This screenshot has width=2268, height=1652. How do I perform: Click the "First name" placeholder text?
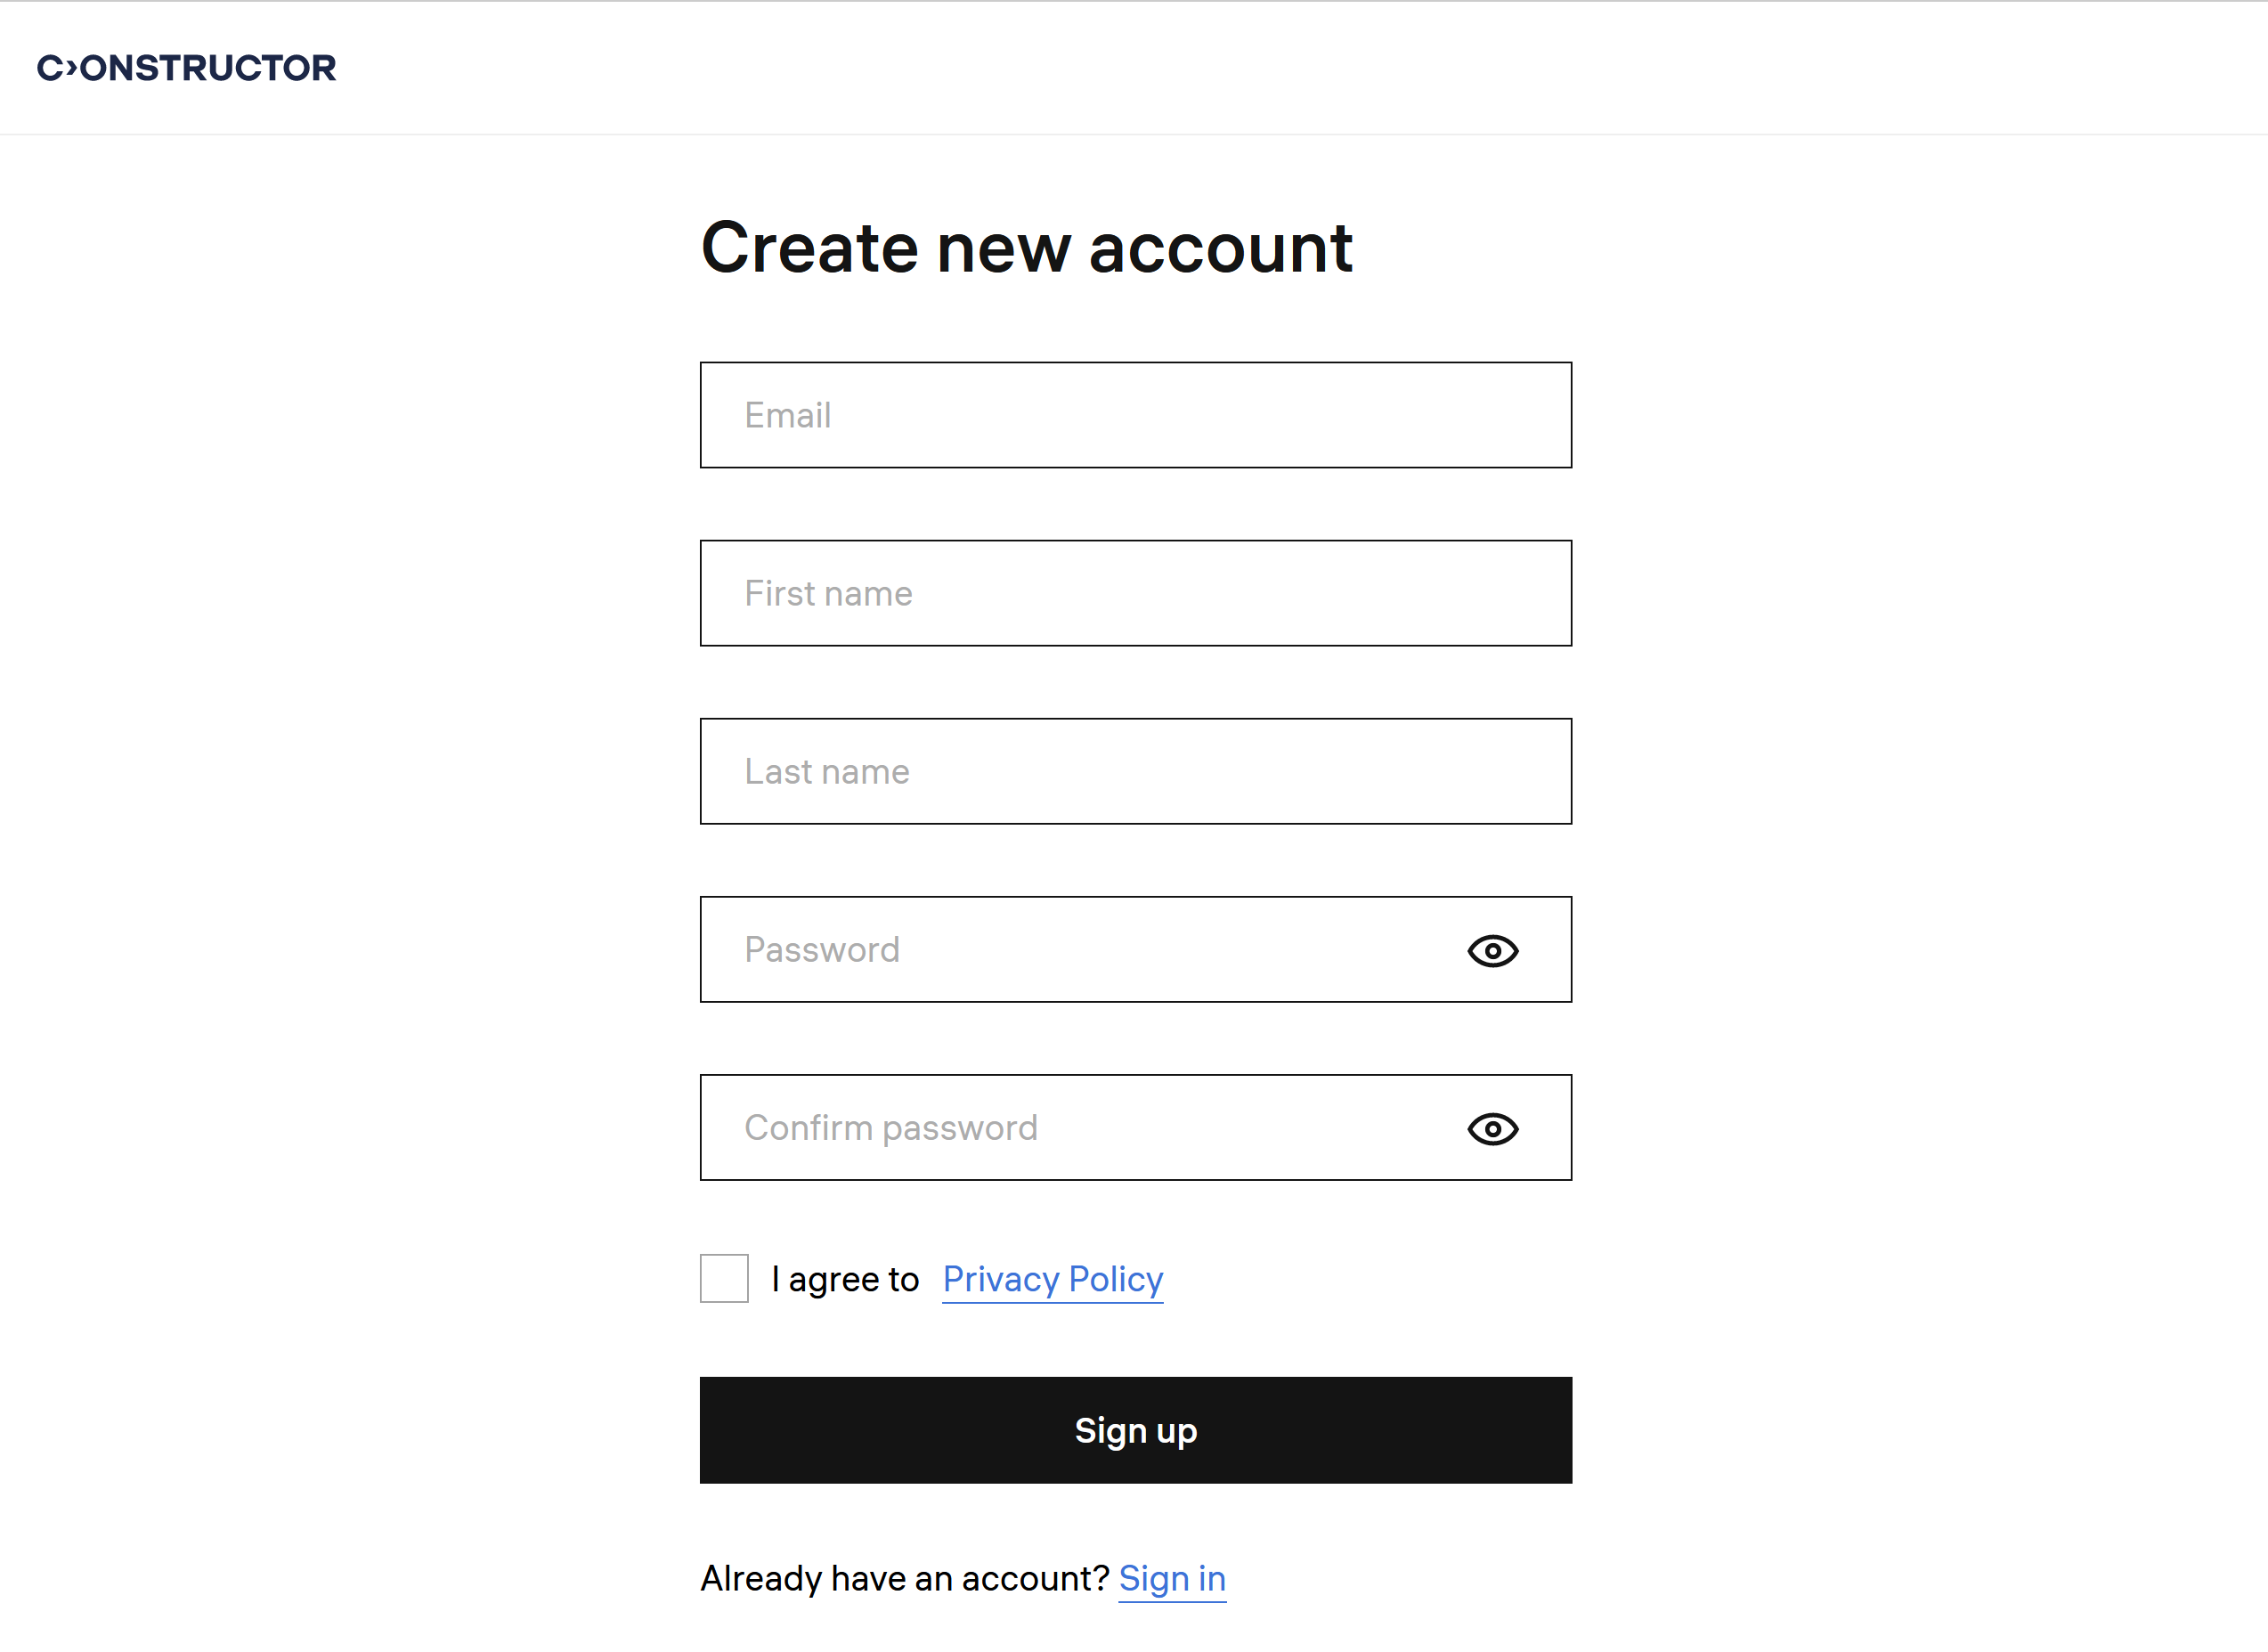(x=828, y=593)
